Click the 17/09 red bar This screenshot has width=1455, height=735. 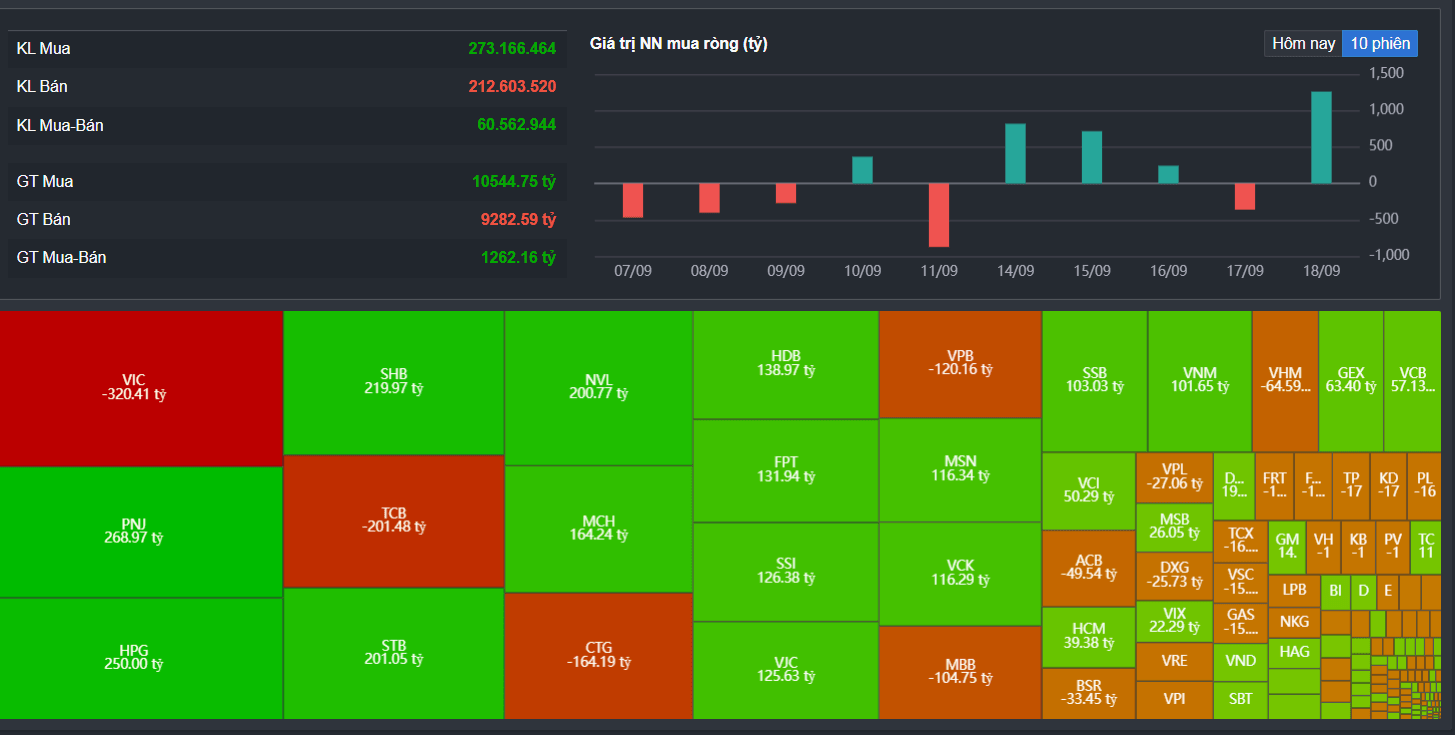click(1245, 196)
